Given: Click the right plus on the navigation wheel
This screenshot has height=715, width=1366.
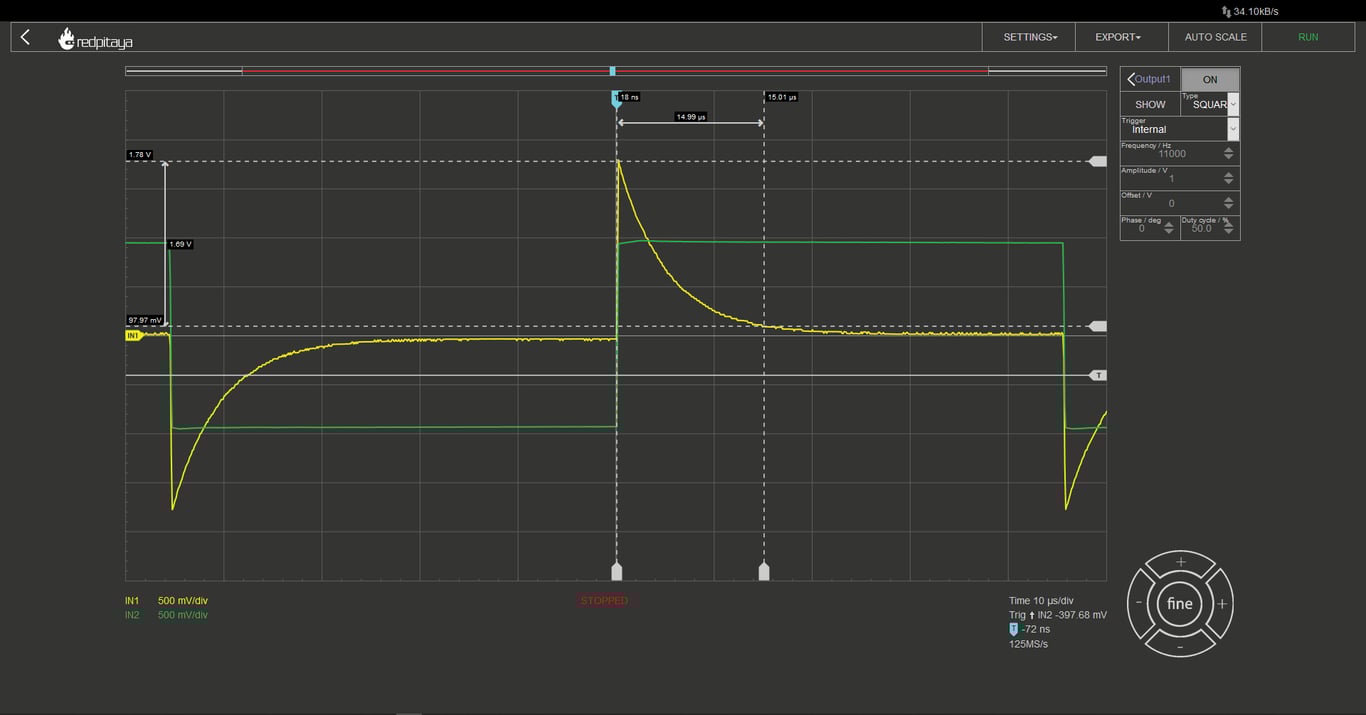Looking at the screenshot, I should pos(1222,604).
